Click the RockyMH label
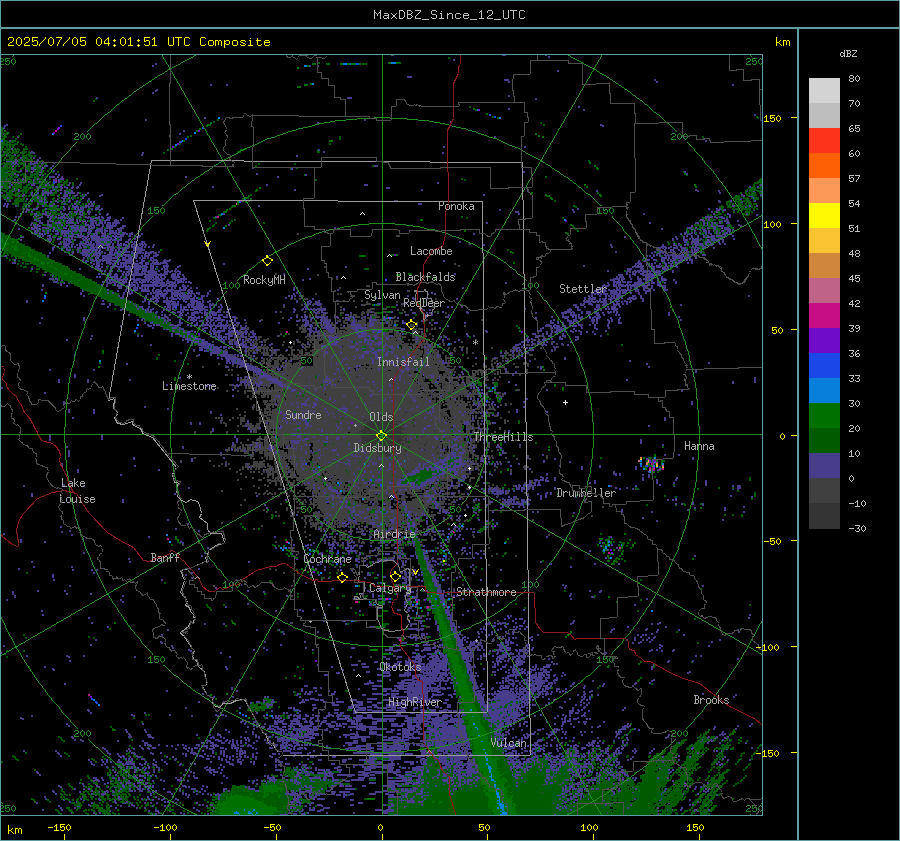 264,280
